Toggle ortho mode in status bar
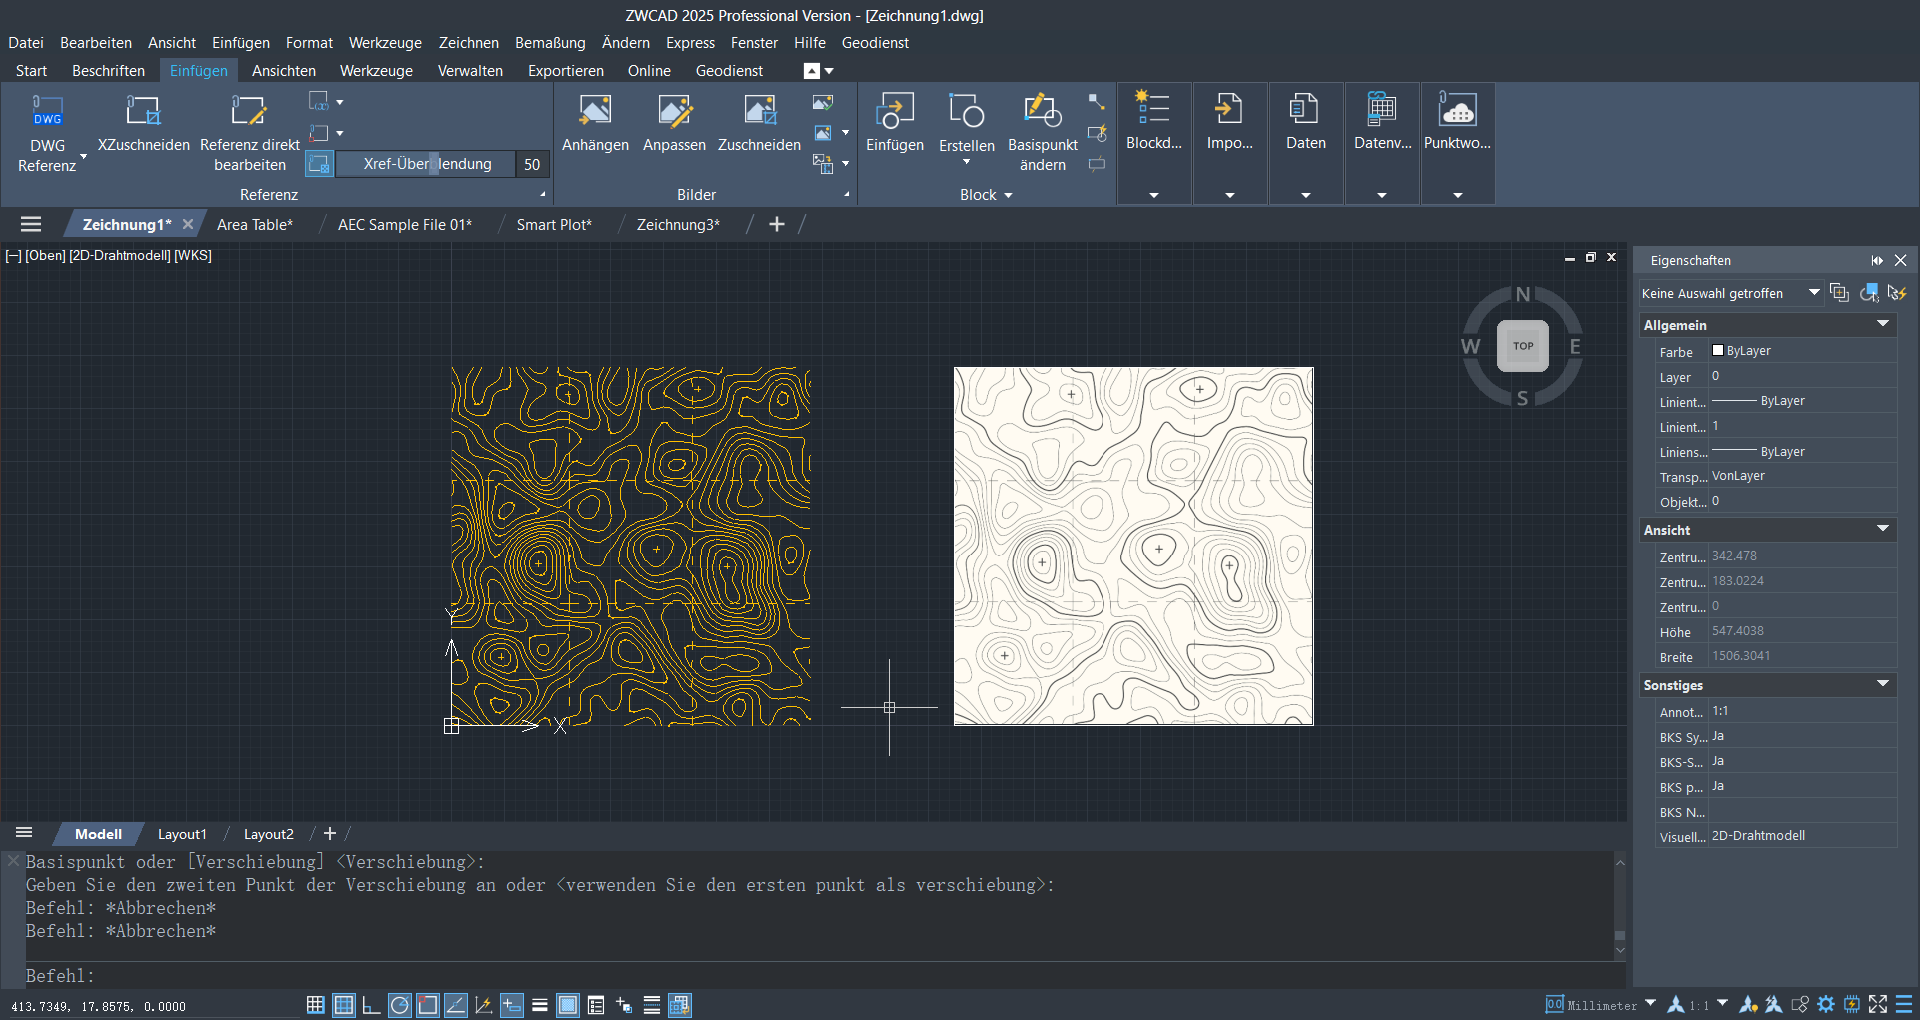The image size is (1920, 1020). pyautogui.click(x=371, y=1005)
